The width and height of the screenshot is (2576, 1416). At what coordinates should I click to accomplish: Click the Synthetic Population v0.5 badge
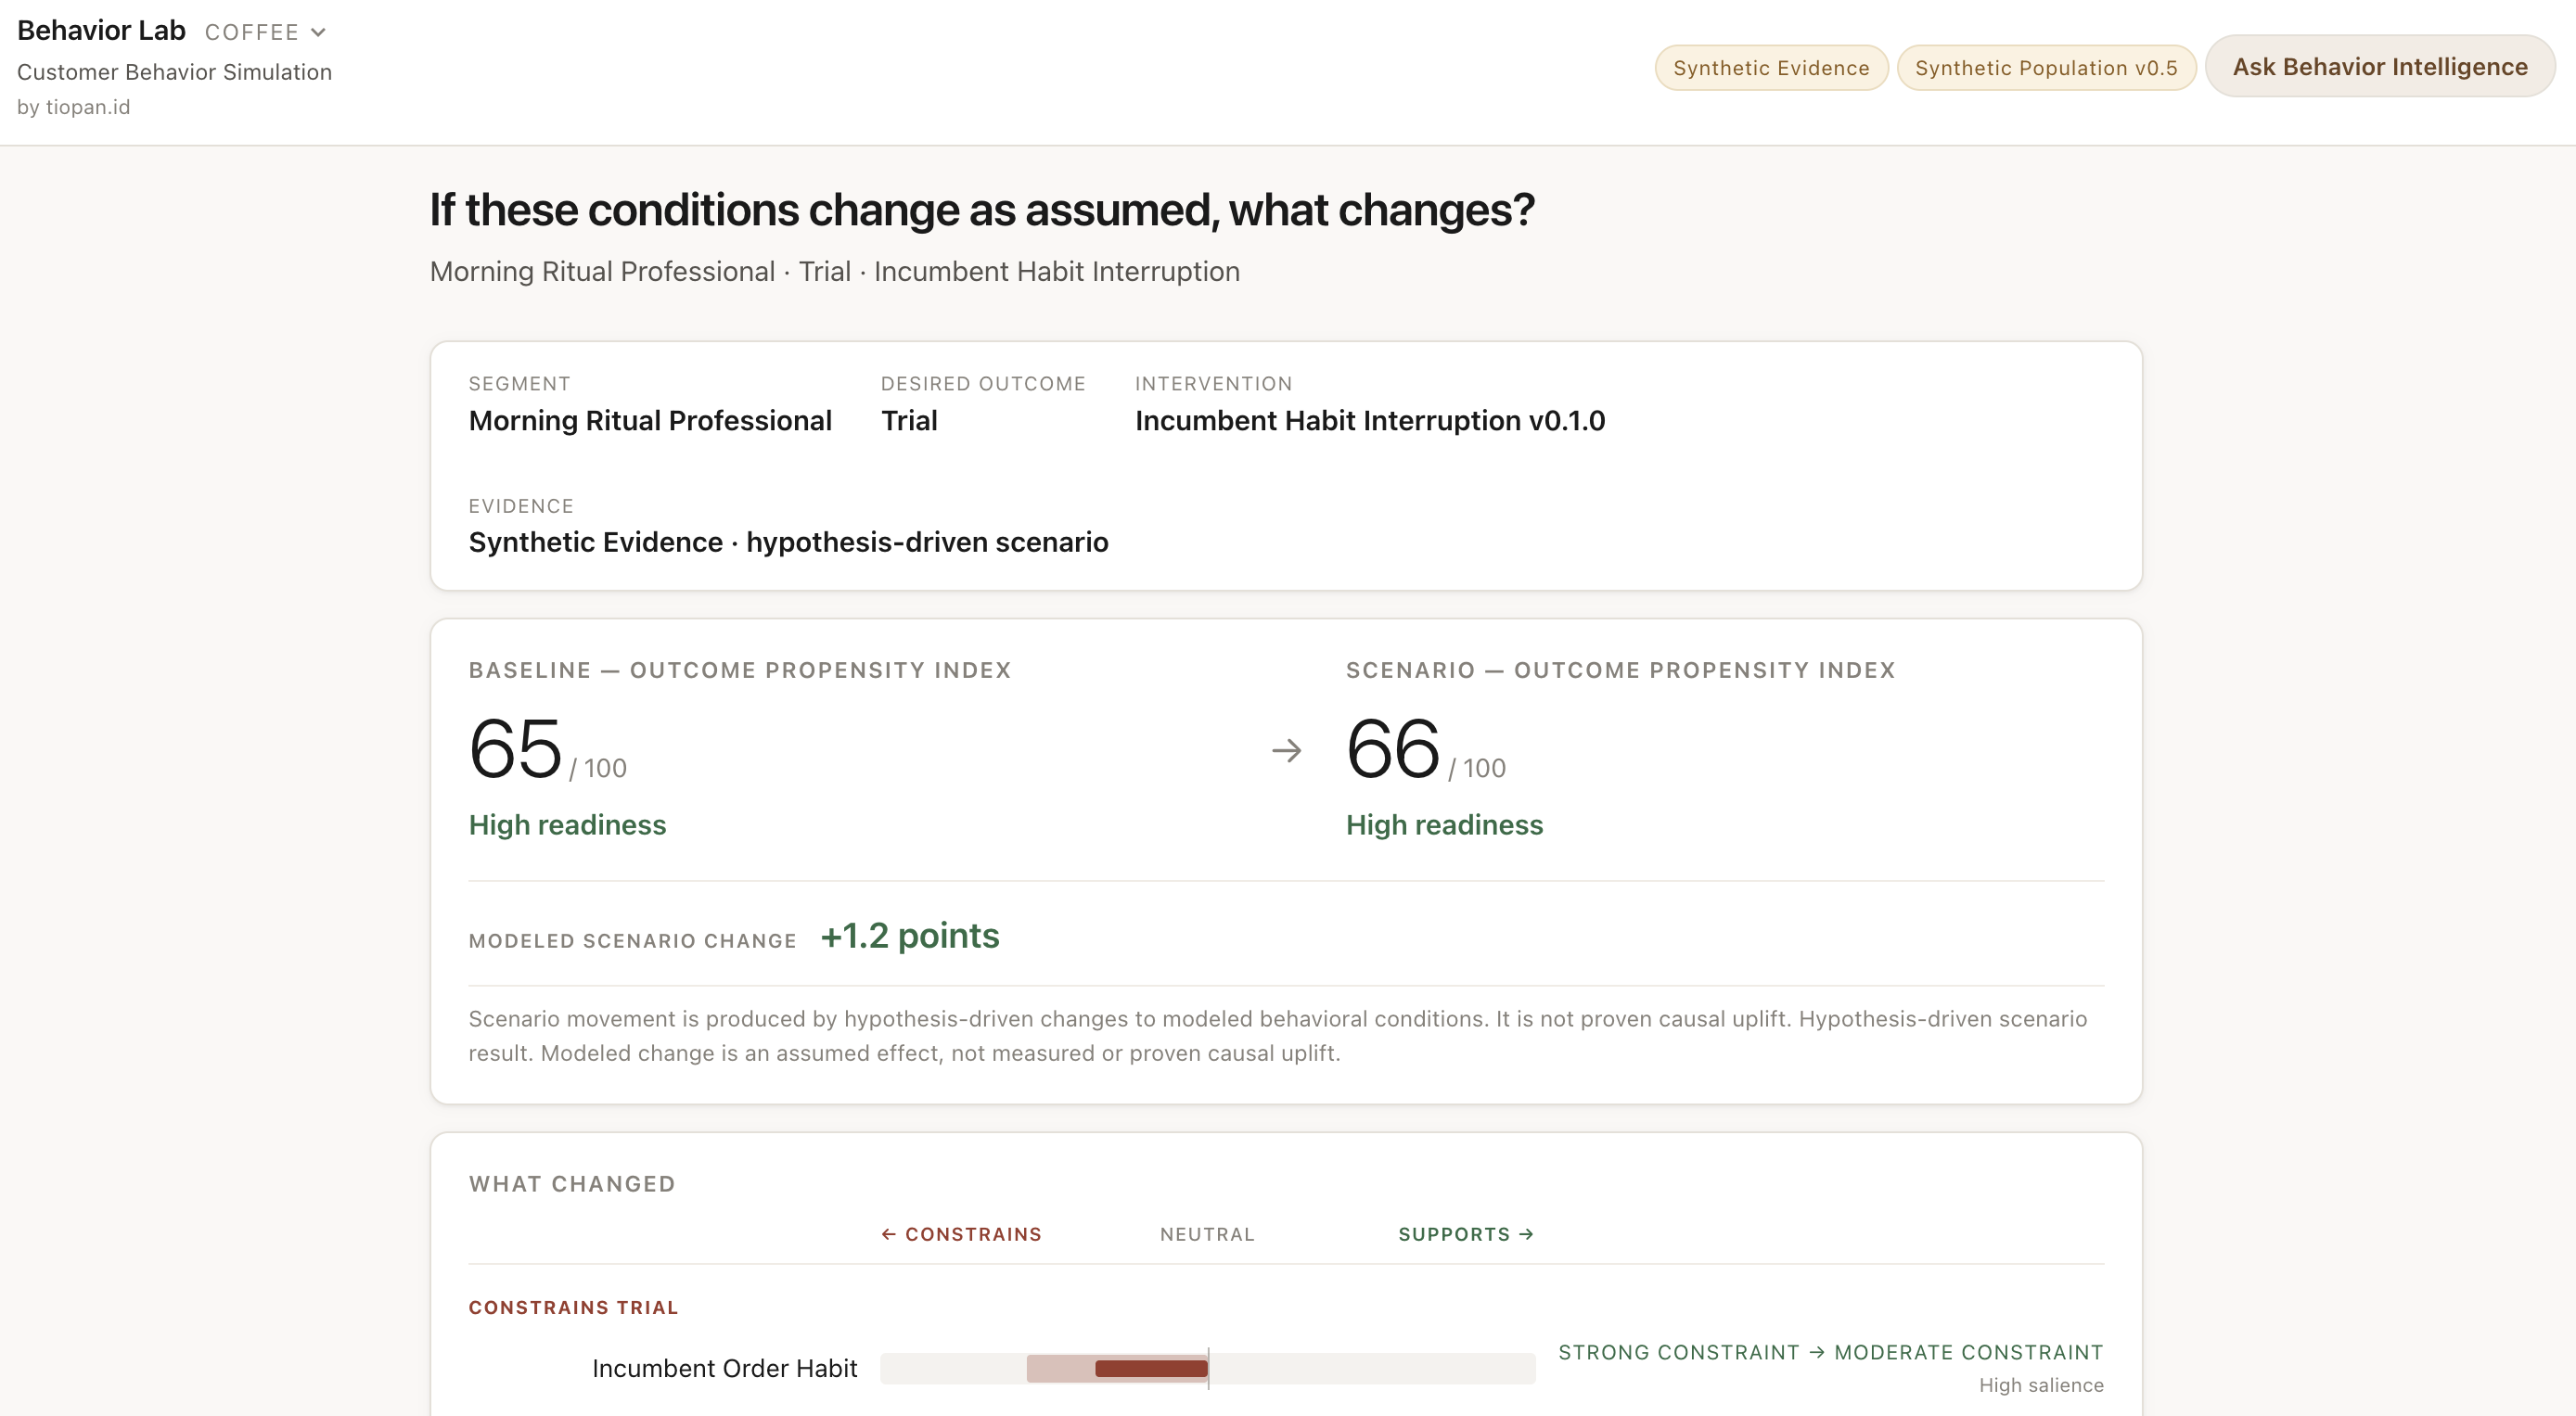point(2046,68)
